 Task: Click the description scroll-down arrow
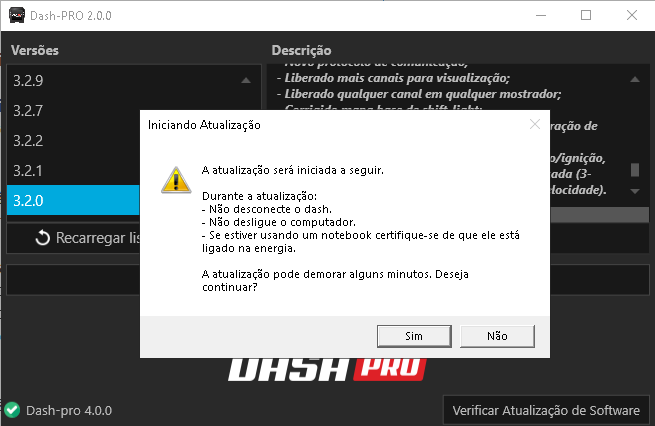click(635, 191)
